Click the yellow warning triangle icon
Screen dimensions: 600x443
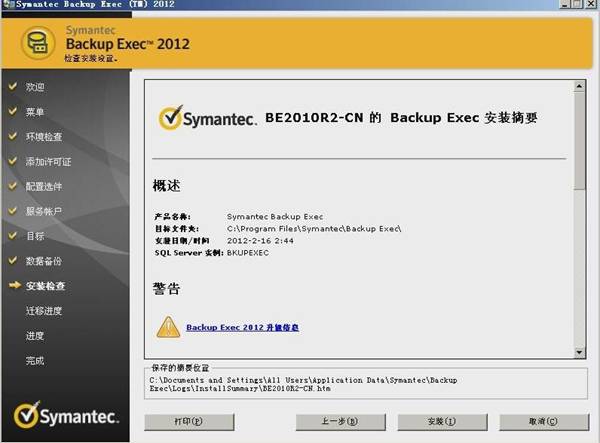pyautogui.click(x=167, y=327)
